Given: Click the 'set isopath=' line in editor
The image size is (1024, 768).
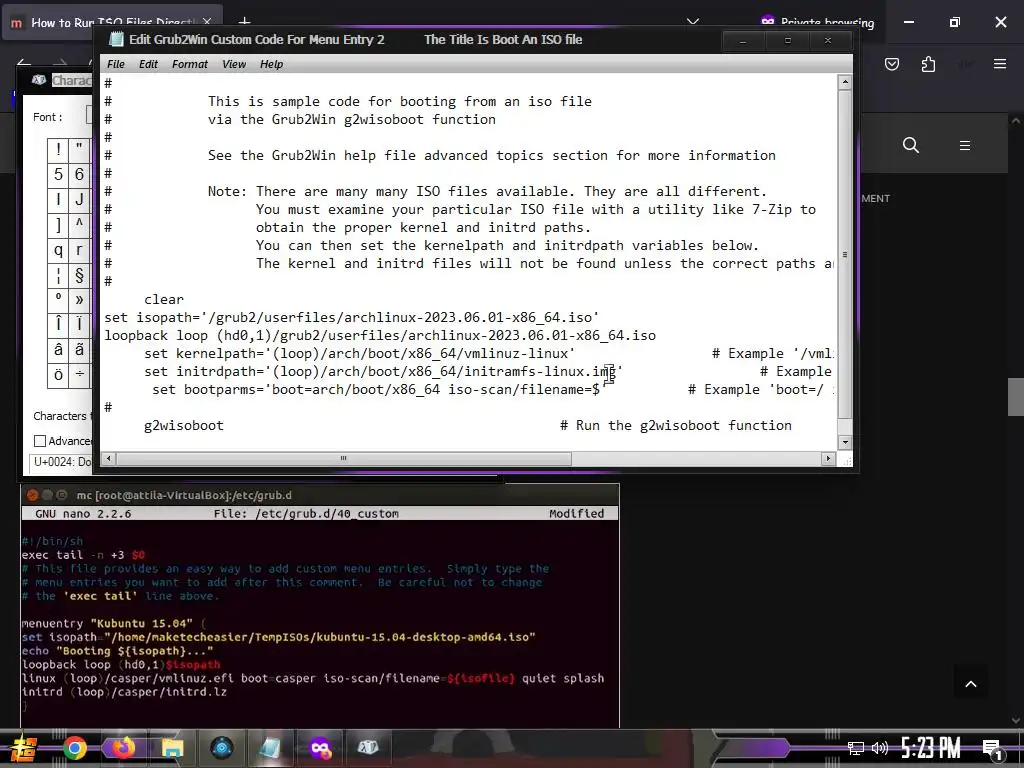Looking at the screenshot, I should (x=351, y=317).
